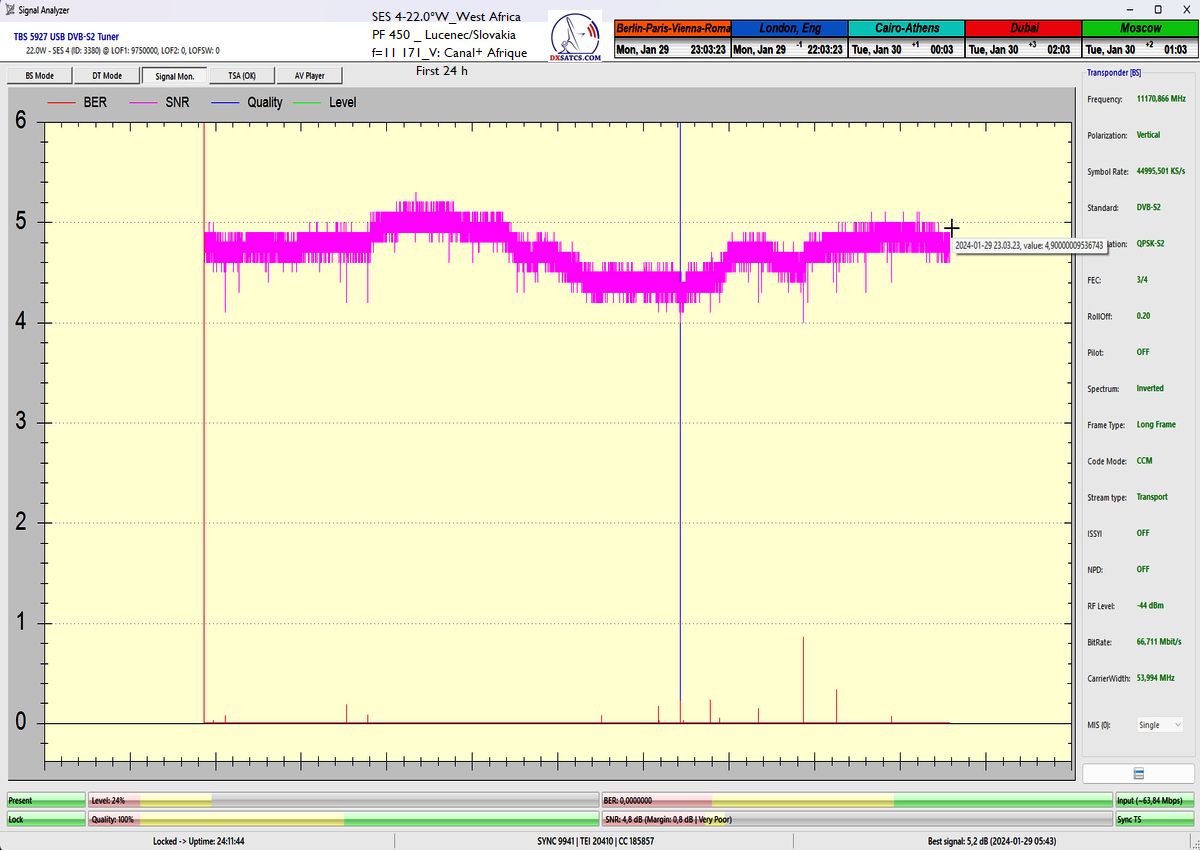Click the Signal Analyzer title bar icon
Screen dimensions: 1200x850
(x=9, y=10)
